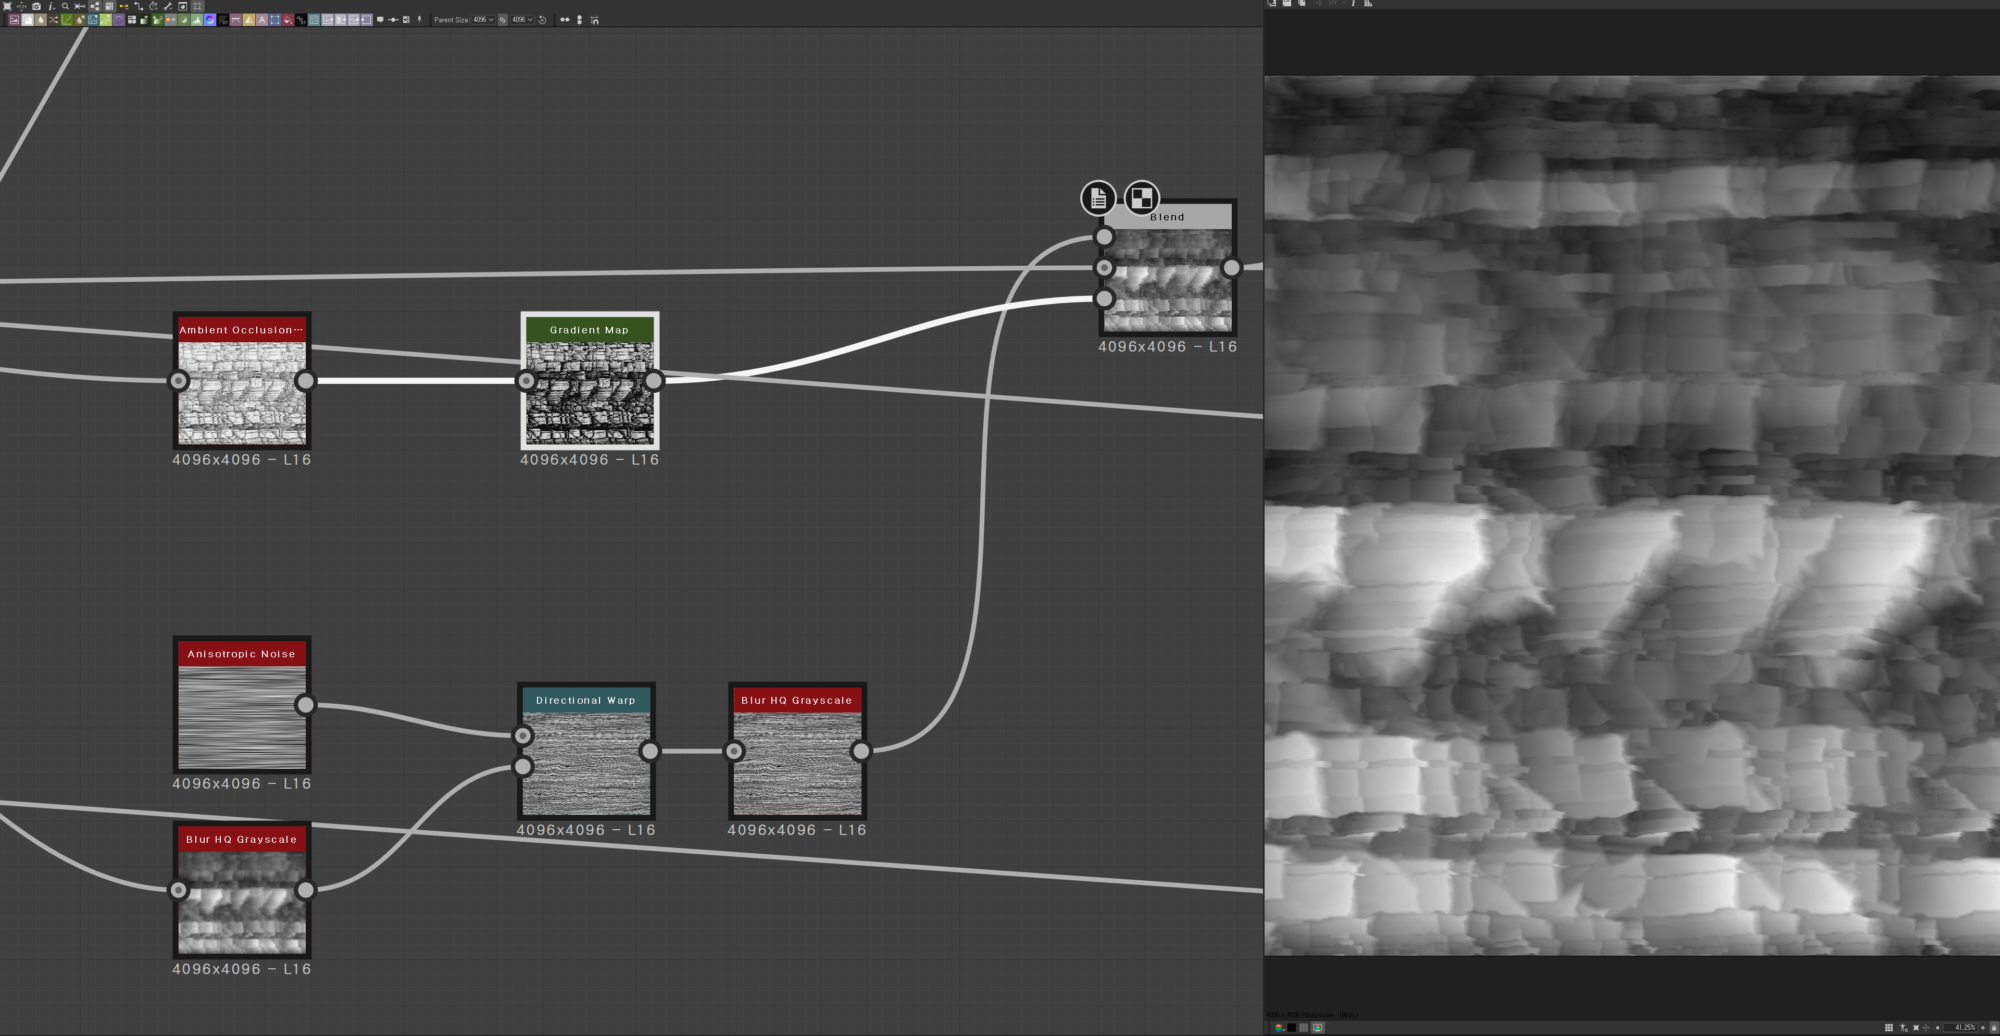Toggle the zoom lock icon in 2D view
2000x1036 pixels.
(x=1993, y=1027)
